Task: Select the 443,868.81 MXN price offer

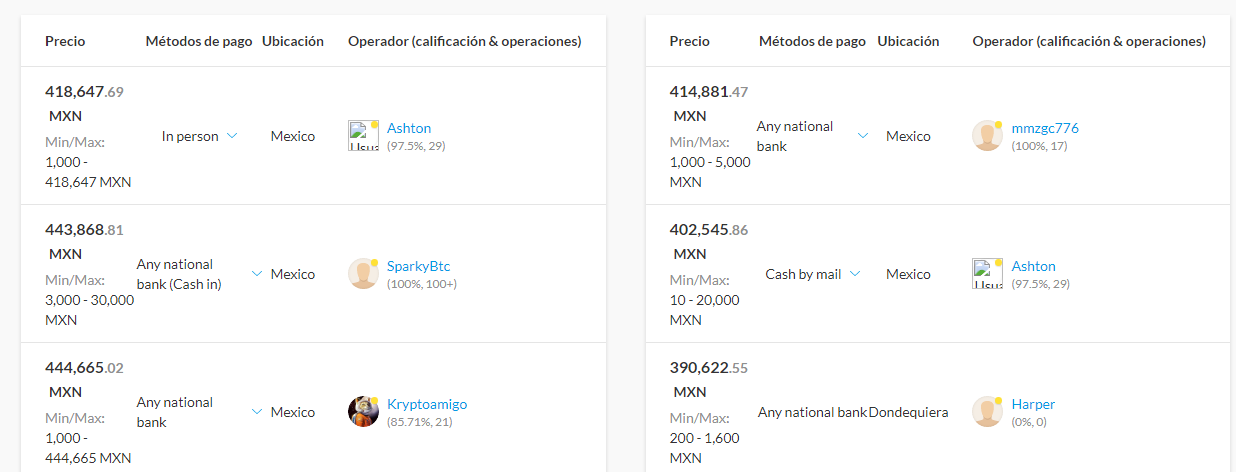Action: coord(84,230)
